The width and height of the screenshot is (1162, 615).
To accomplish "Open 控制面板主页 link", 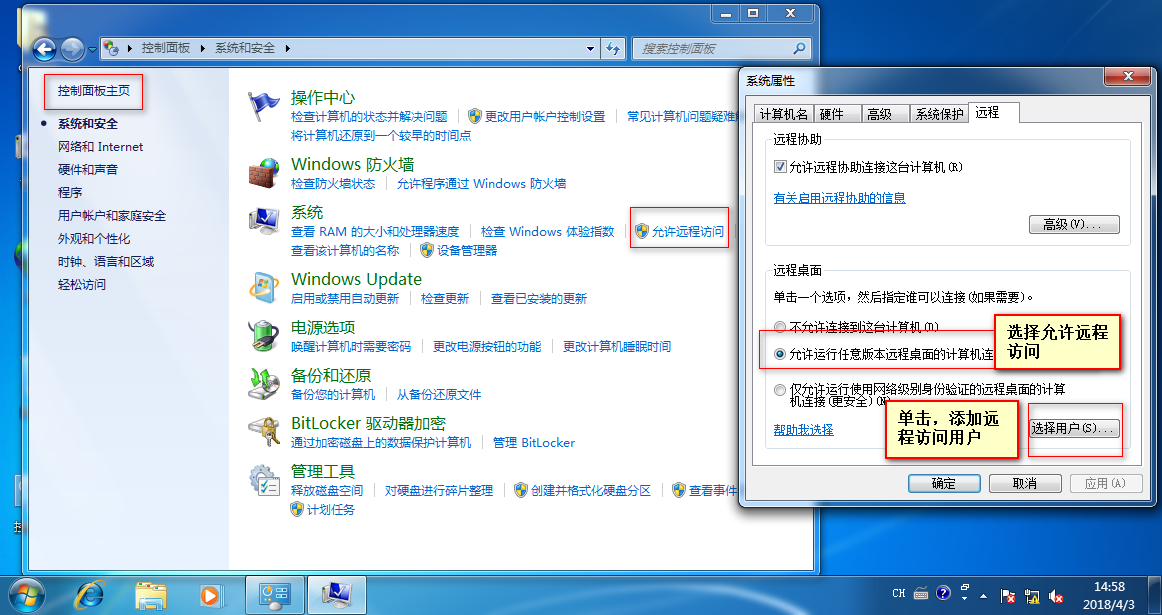I will [93, 90].
